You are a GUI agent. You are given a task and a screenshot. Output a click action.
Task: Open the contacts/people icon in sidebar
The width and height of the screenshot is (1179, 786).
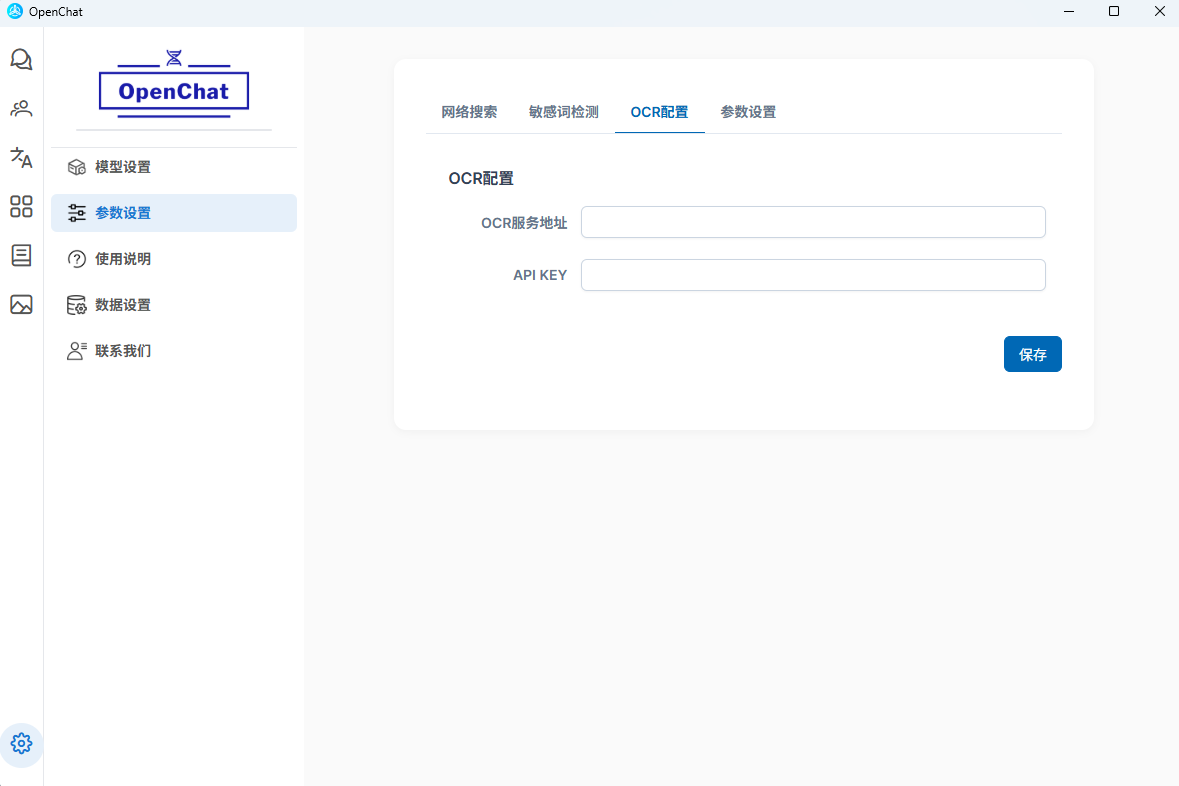click(21, 108)
